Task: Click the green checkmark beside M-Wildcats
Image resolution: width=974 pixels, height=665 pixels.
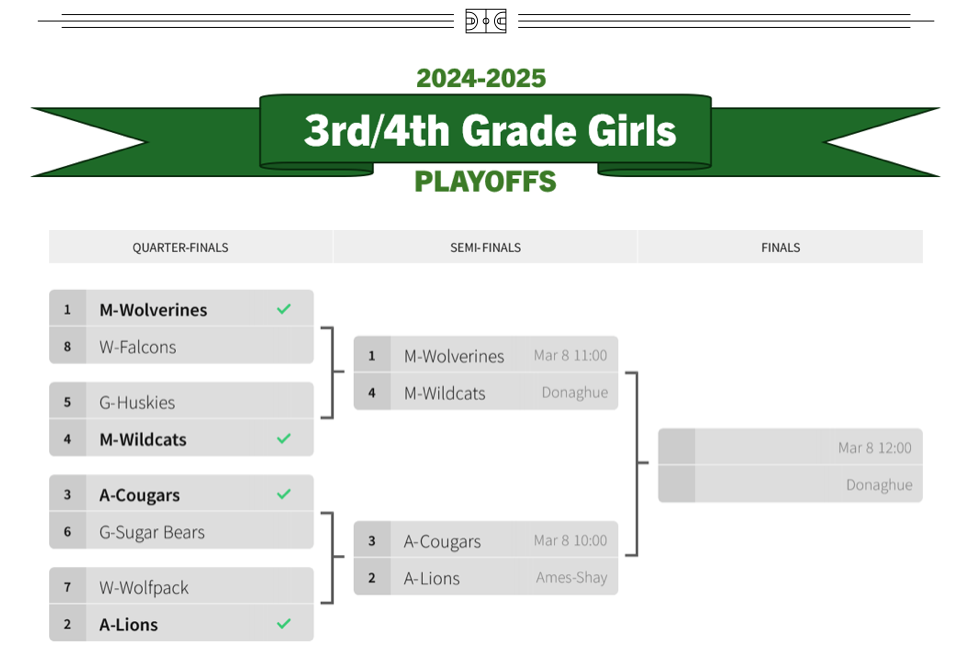Action: click(x=284, y=438)
